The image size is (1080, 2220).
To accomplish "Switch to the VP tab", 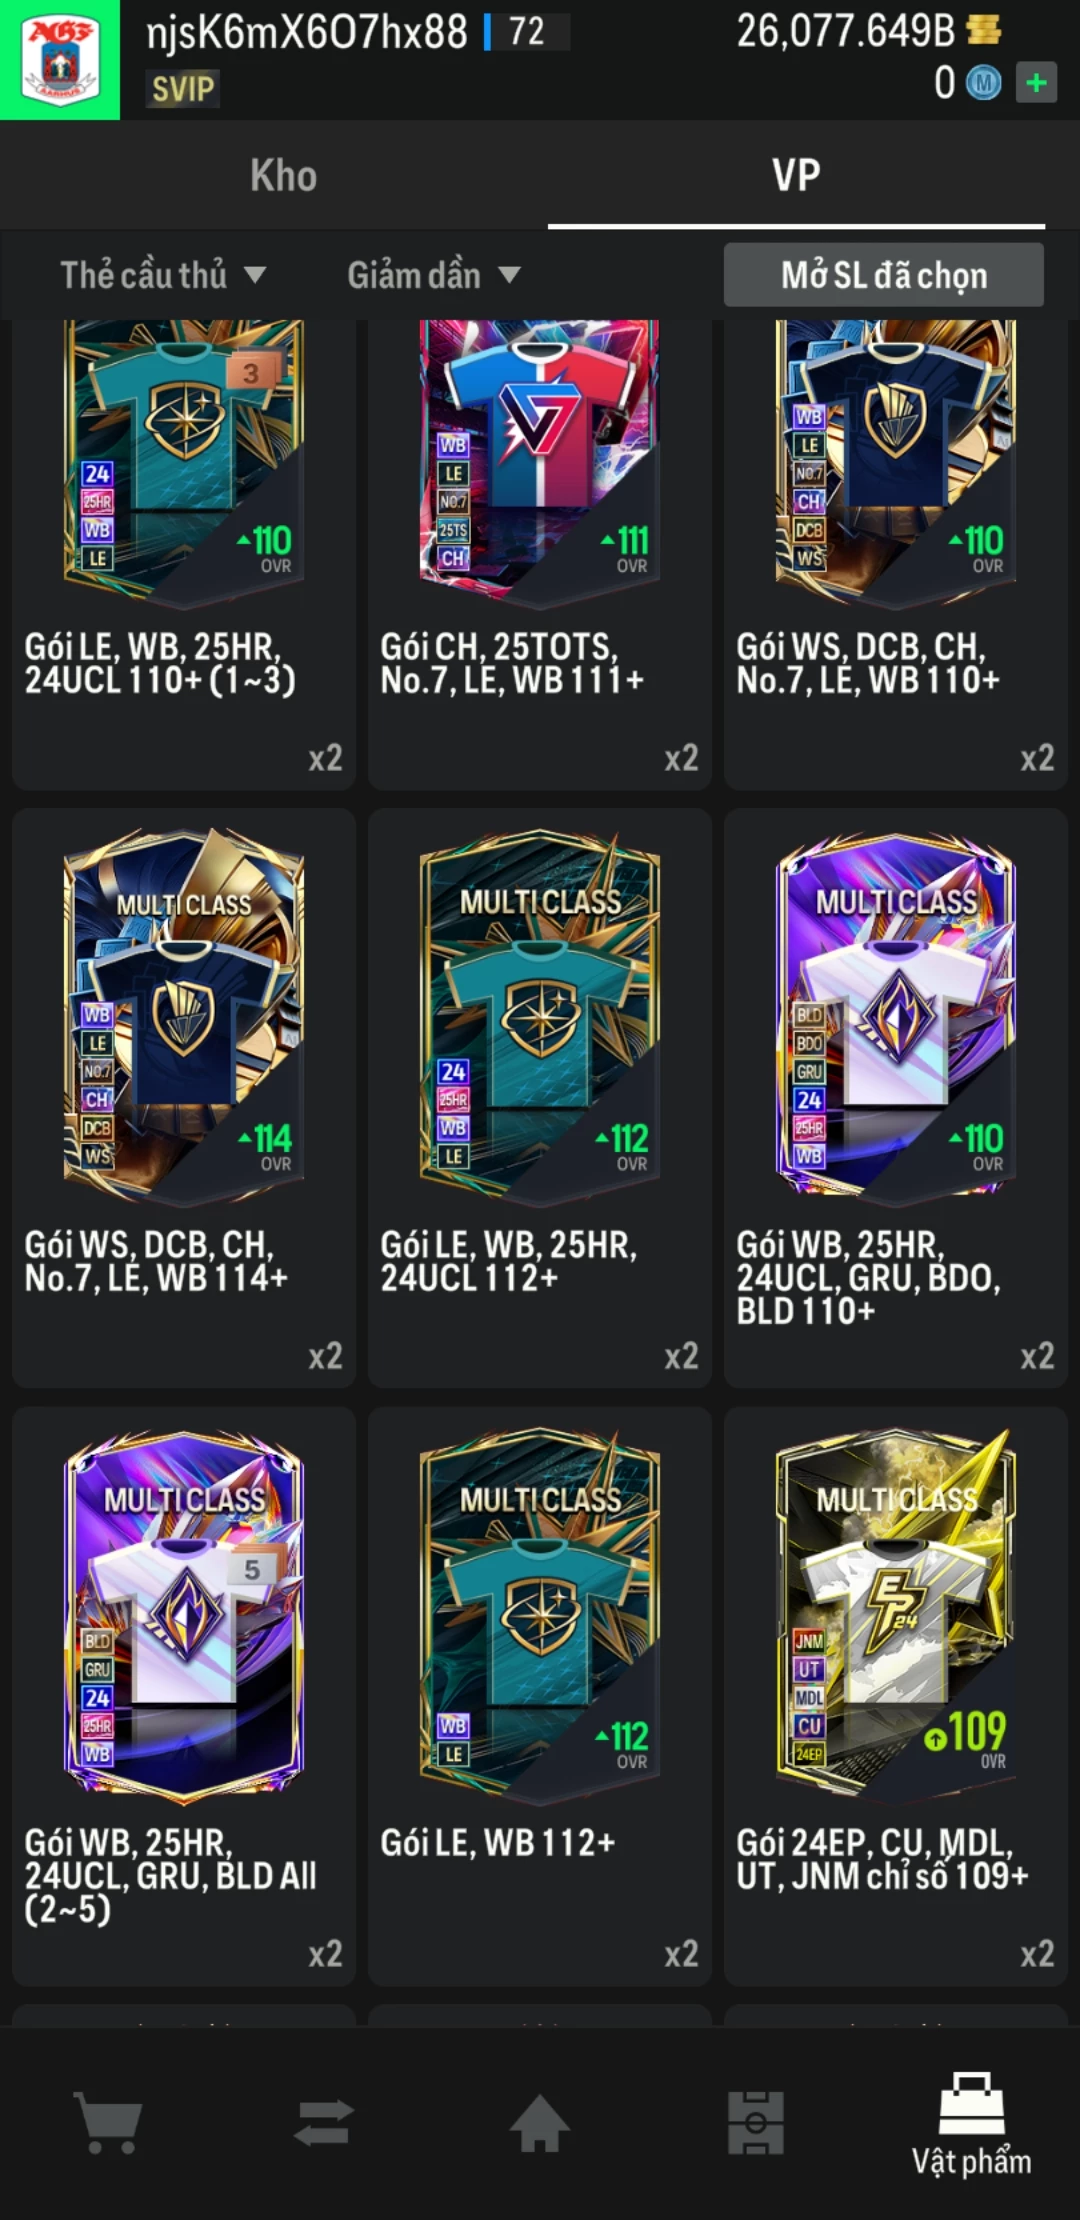I will pos(797,176).
